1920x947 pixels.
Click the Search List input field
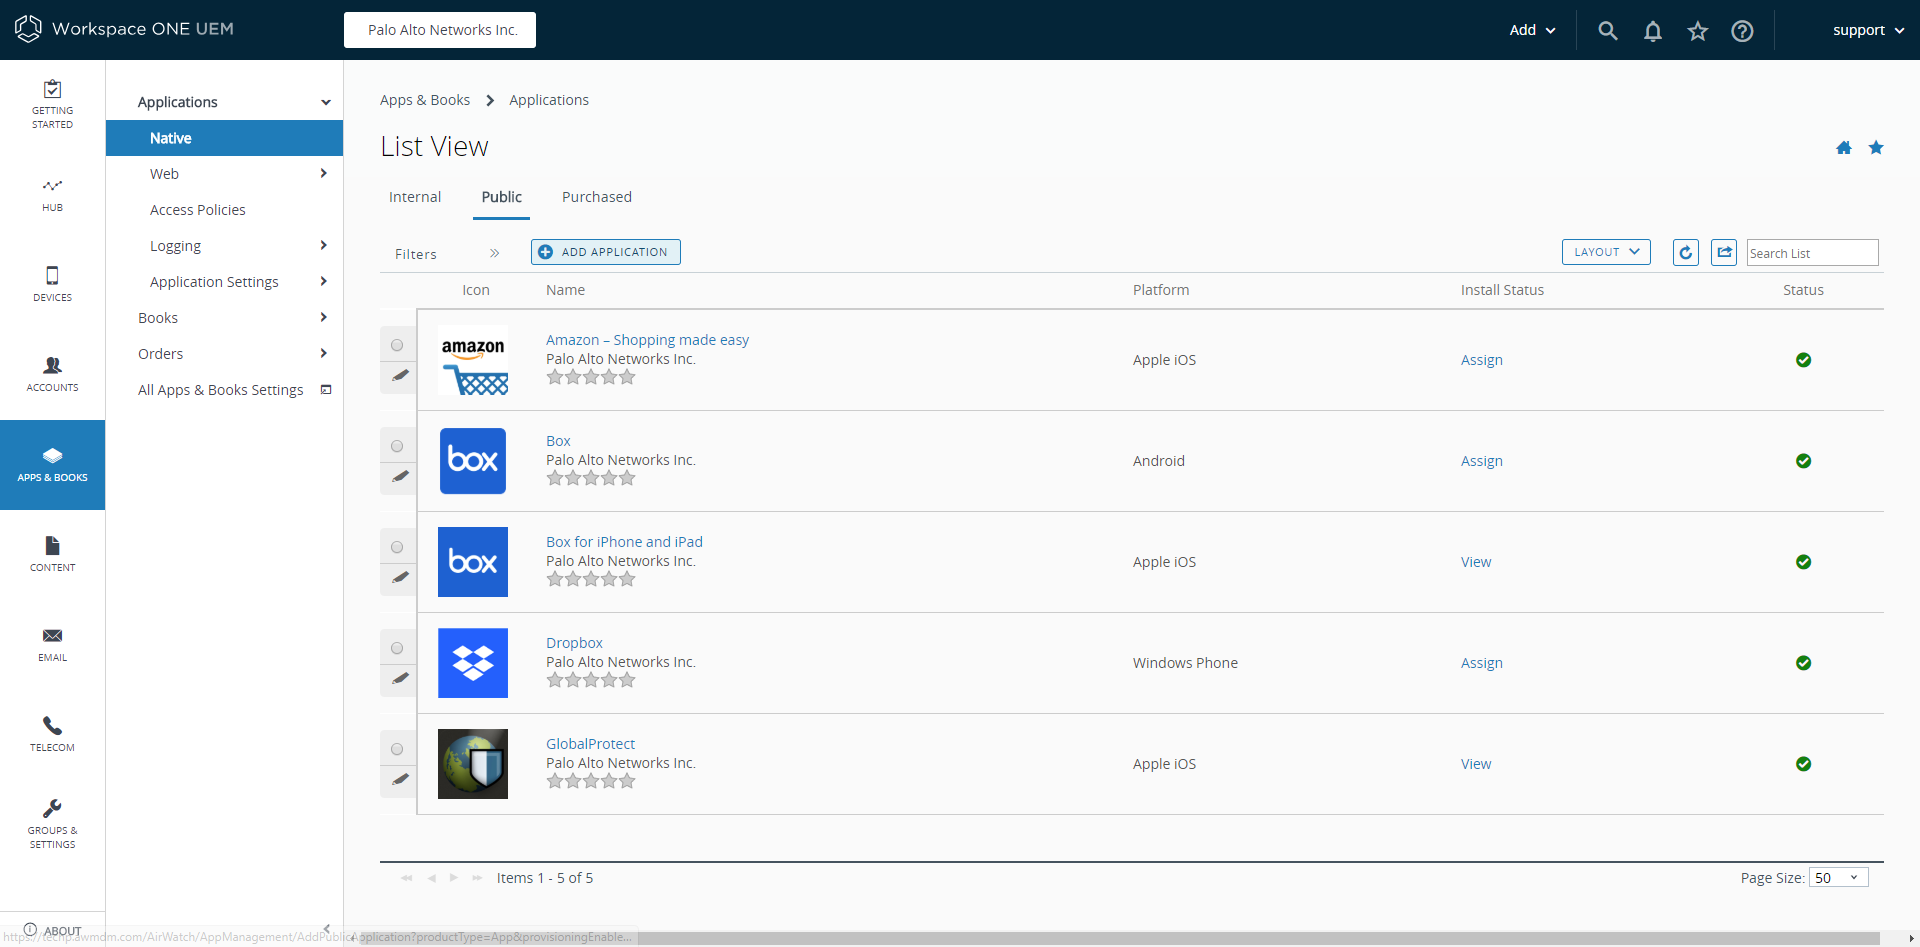1812,253
